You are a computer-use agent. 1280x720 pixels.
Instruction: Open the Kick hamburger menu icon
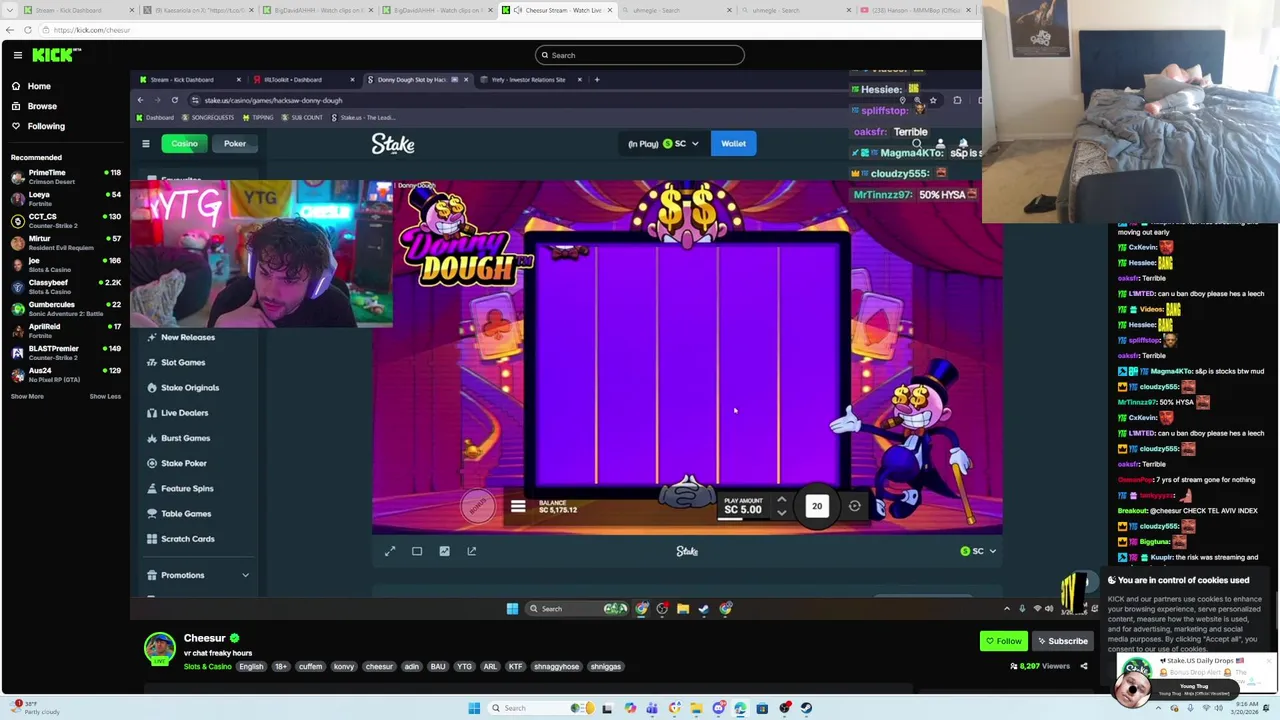tap(17, 55)
